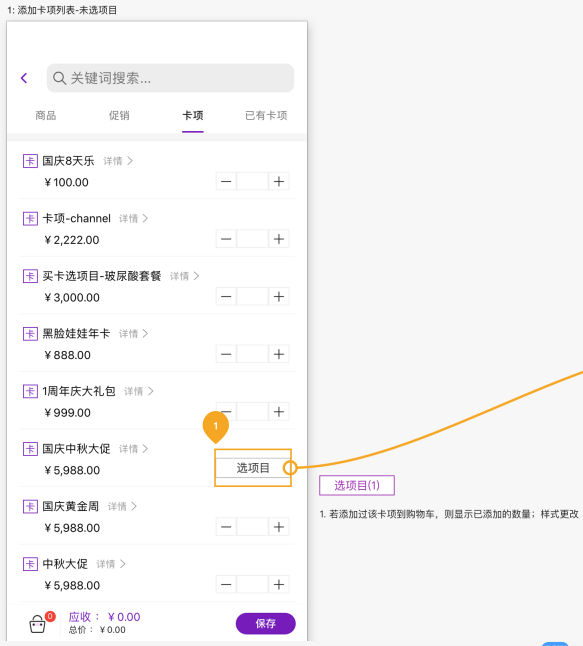Go back using the purple arrow

tap(24, 78)
